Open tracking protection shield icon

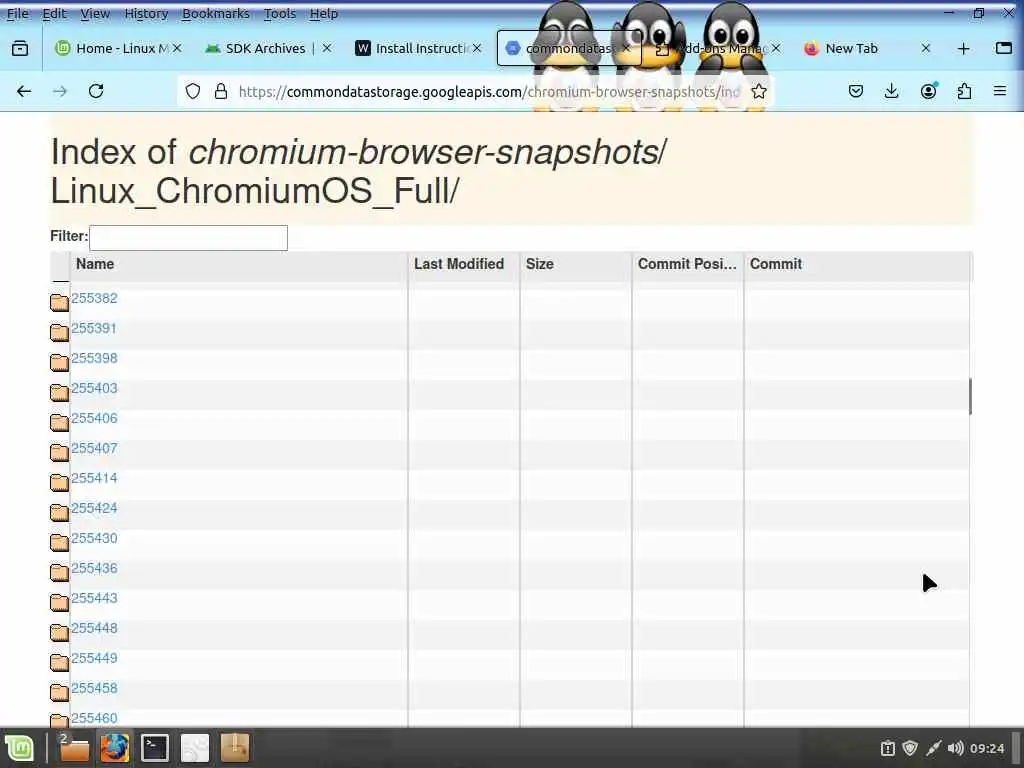coord(192,91)
